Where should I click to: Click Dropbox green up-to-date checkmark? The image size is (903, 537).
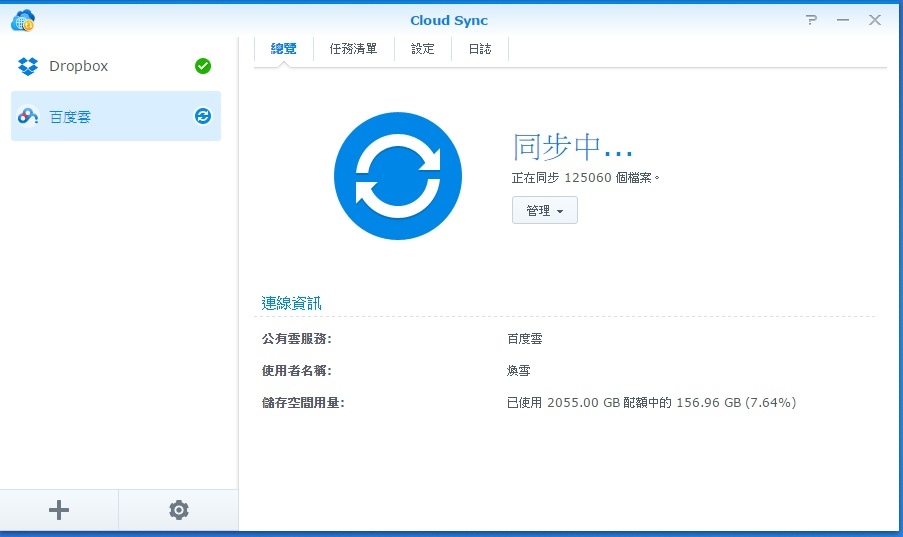coord(203,66)
